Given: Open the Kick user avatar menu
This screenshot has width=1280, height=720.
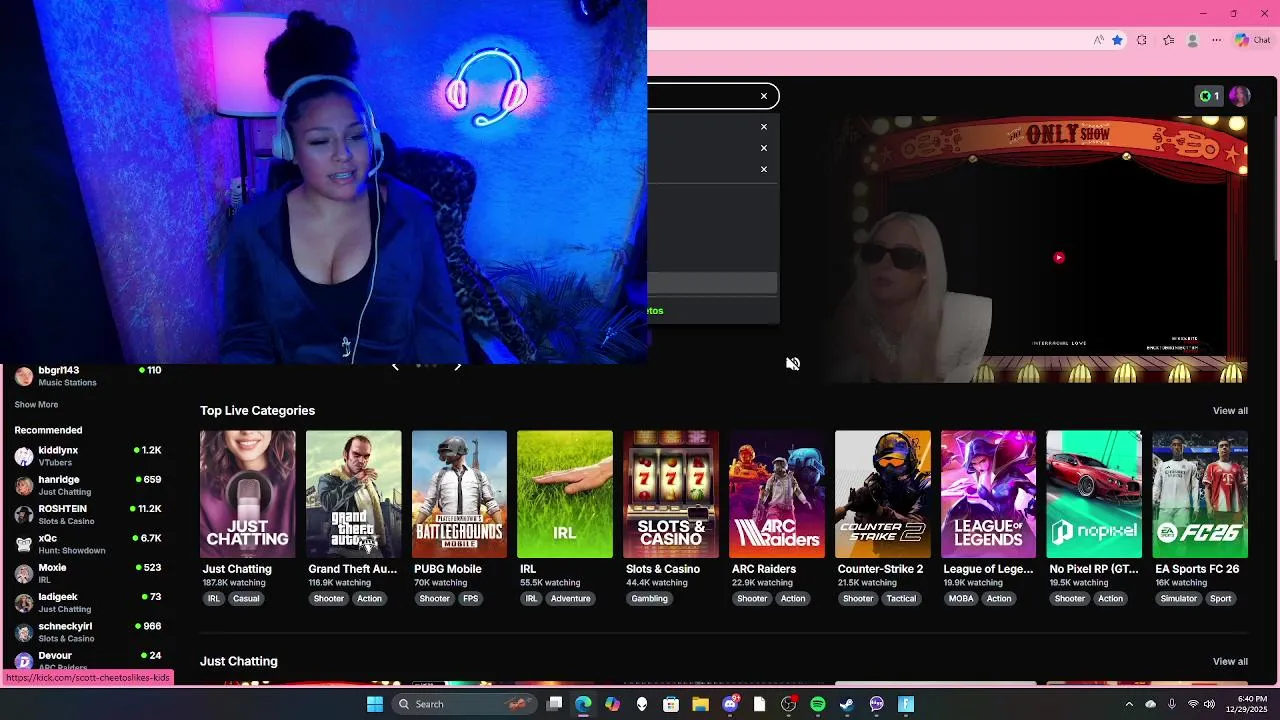Looking at the screenshot, I should point(1240,96).
